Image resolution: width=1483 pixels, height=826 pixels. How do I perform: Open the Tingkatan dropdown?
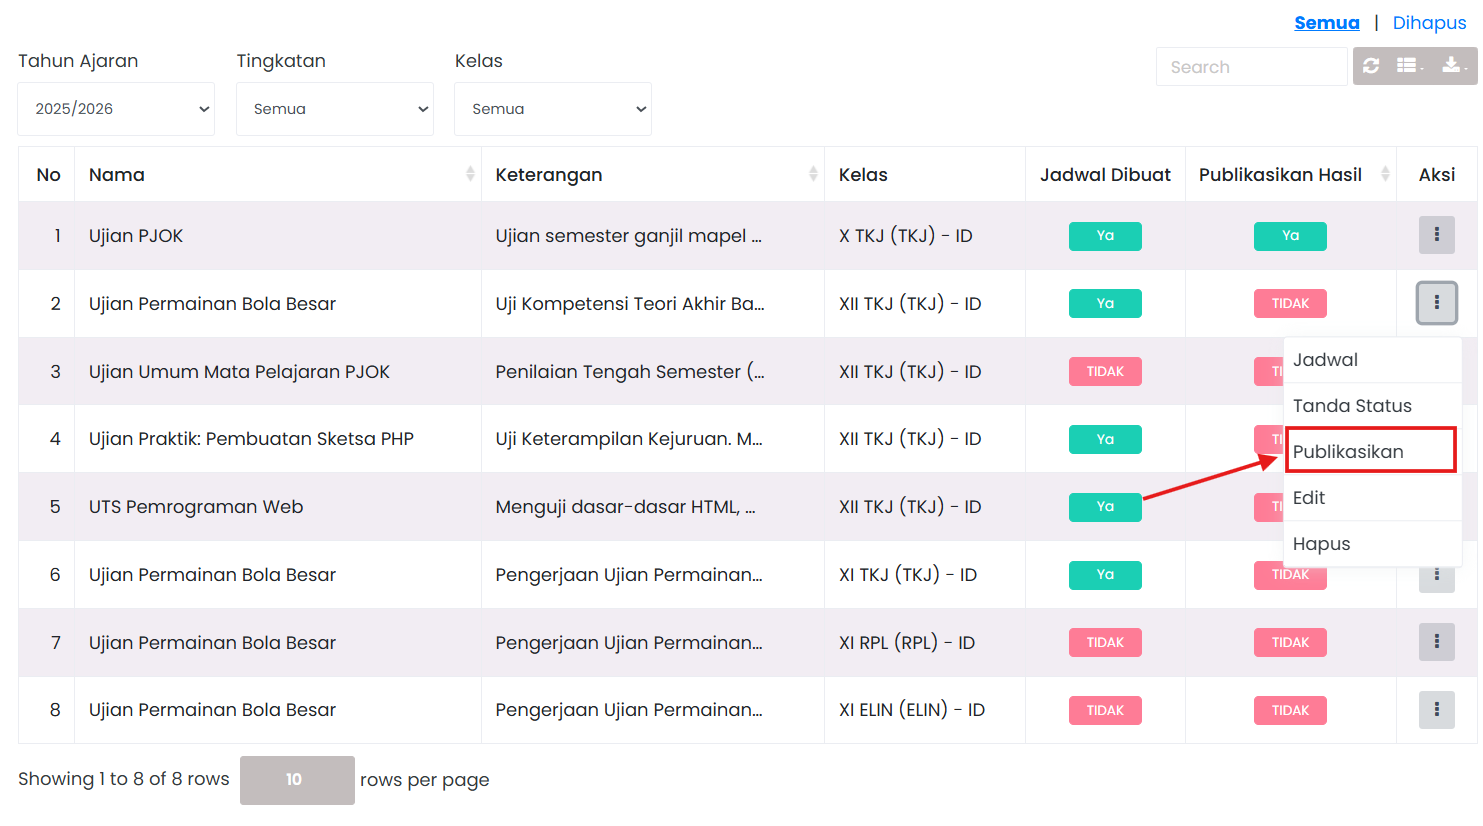335,109
